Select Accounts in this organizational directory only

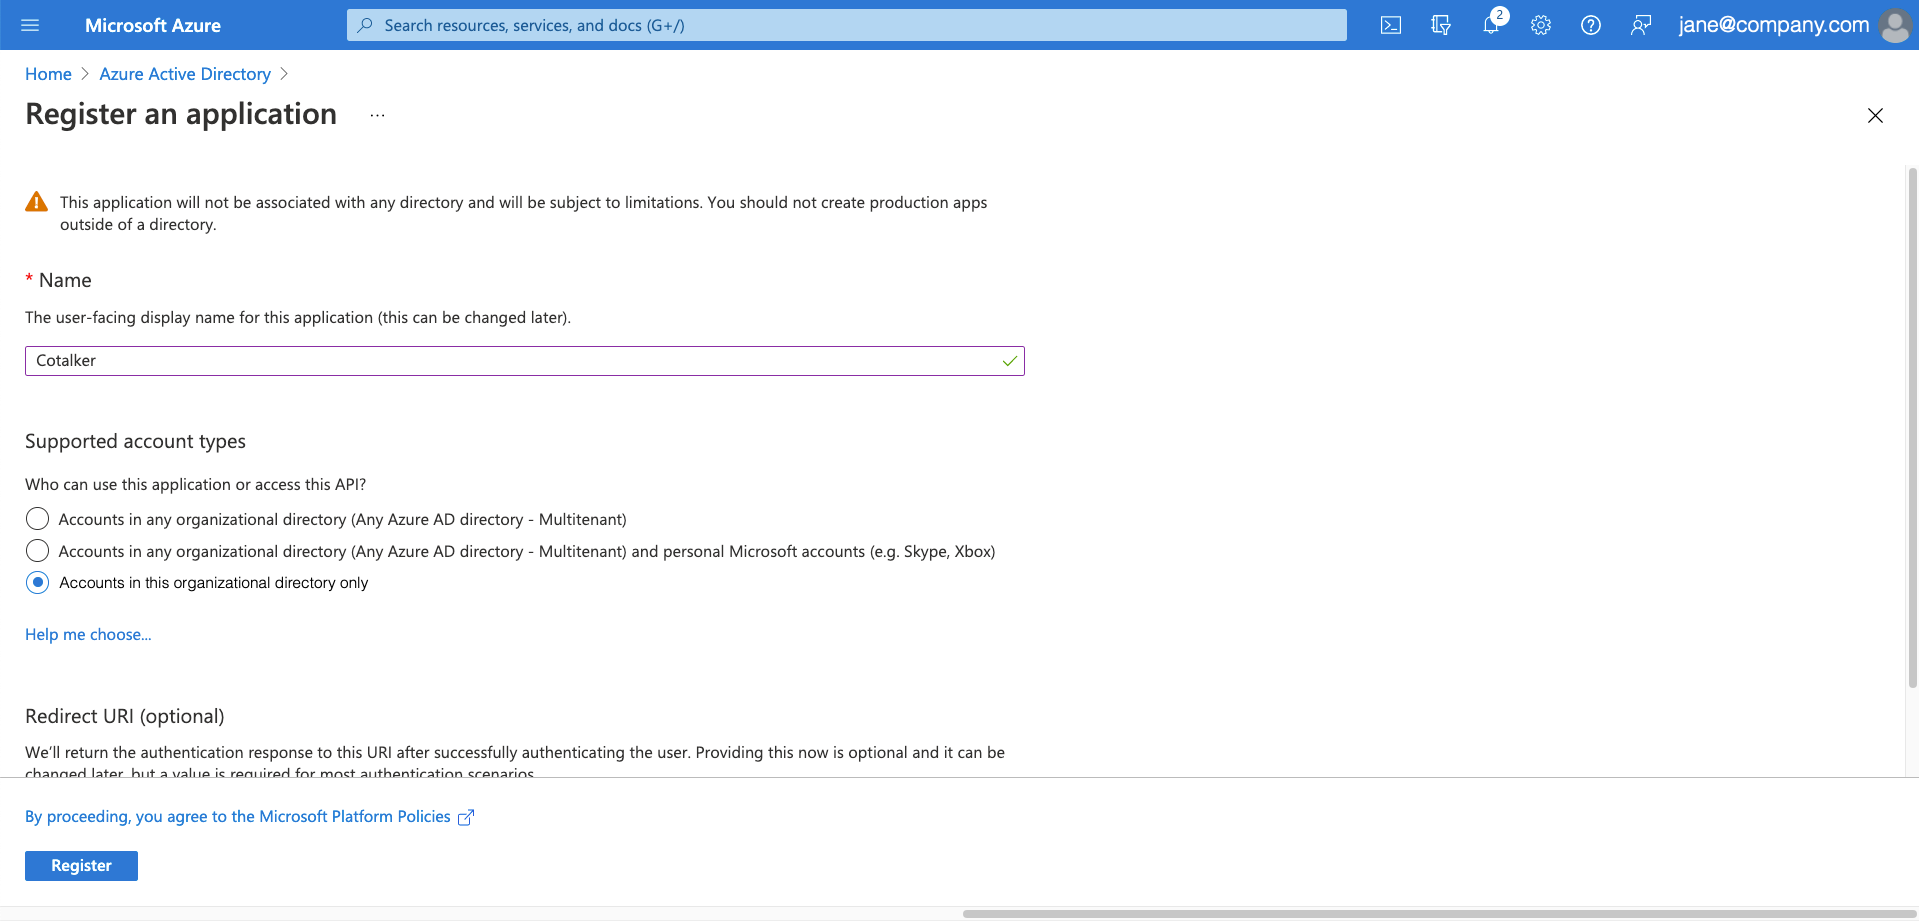coord(37,583)
